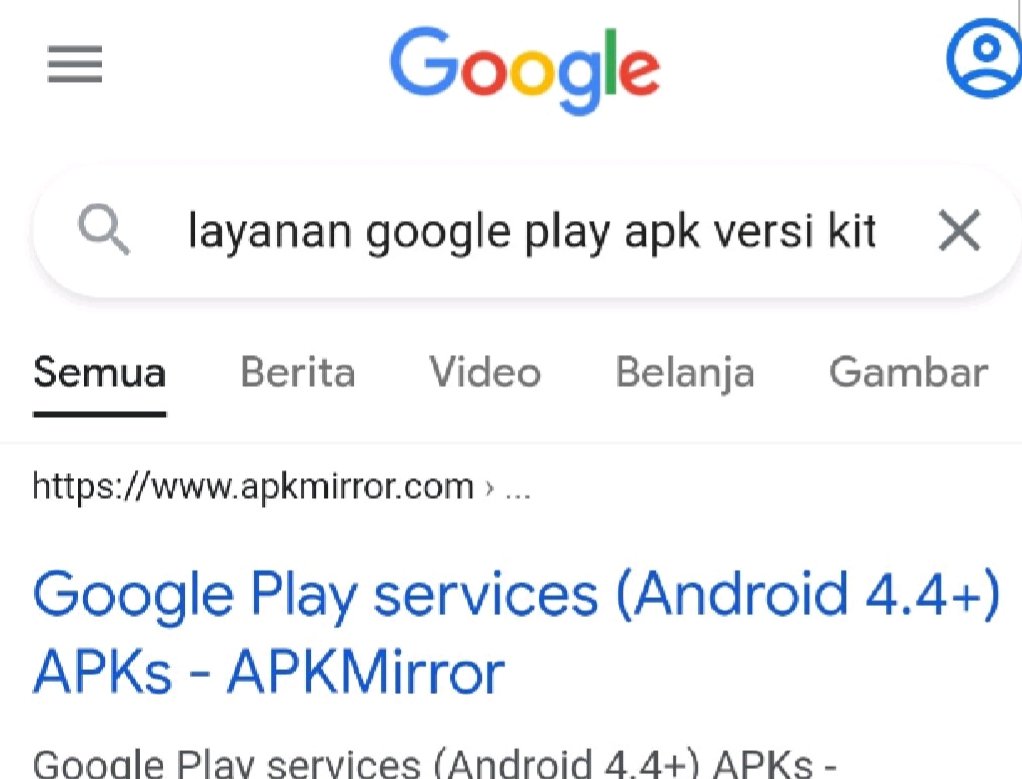Place cursor after the word 'kit' in query
The image size is (1022, 779).
[878, 231]
